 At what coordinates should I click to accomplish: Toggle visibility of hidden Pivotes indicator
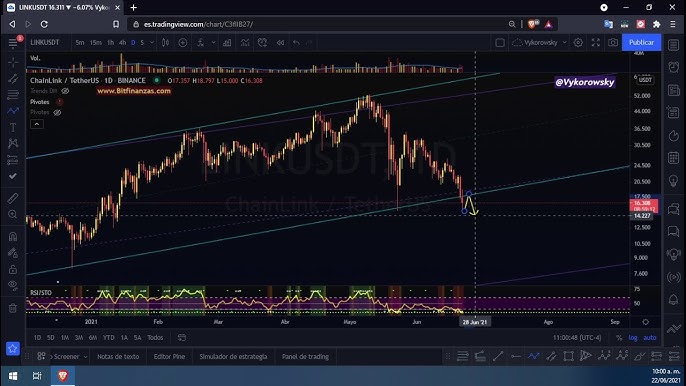pos(57,112)
